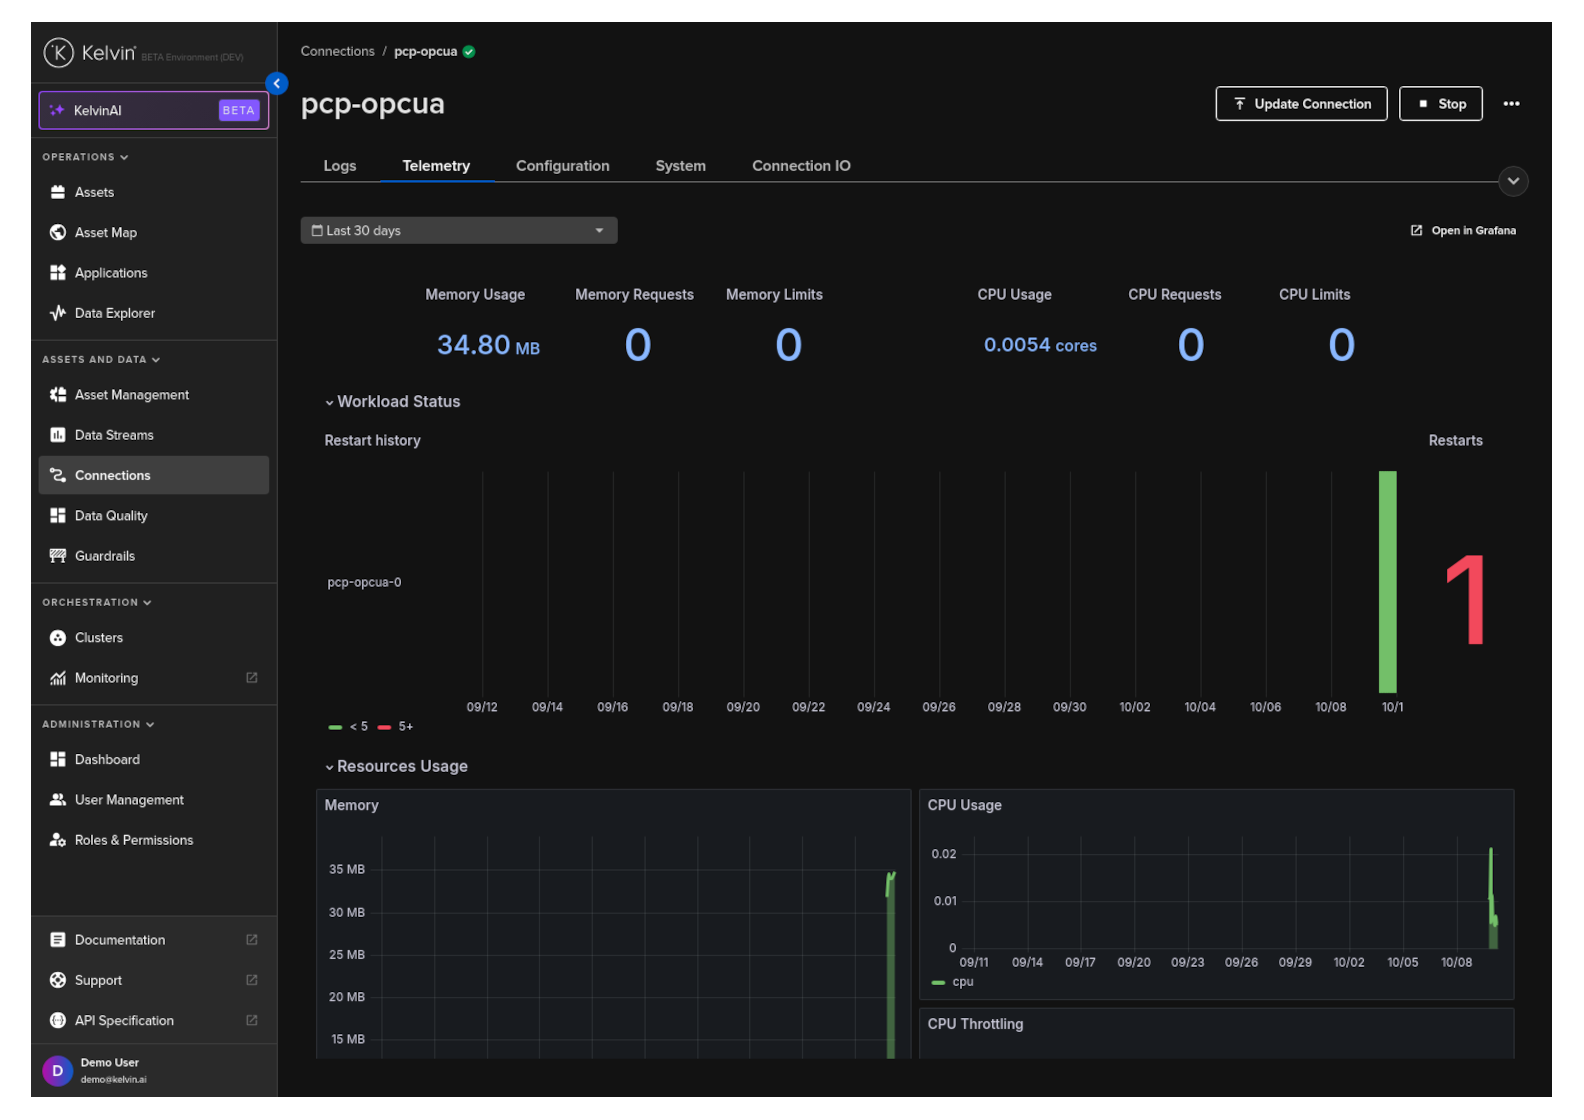
Task: Toggle the '5+' red legend entry
Action: coord(395,727)
